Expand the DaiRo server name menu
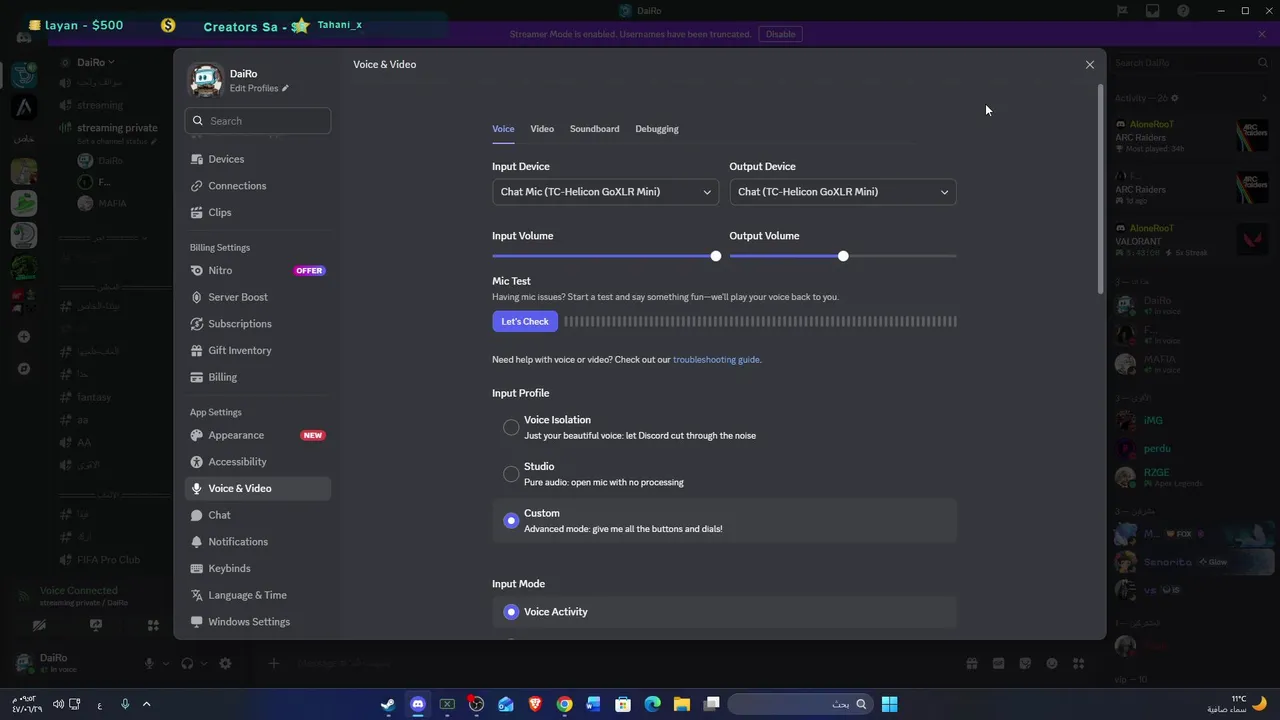The width and height of the screenshot is (1280, 720). 97,63
